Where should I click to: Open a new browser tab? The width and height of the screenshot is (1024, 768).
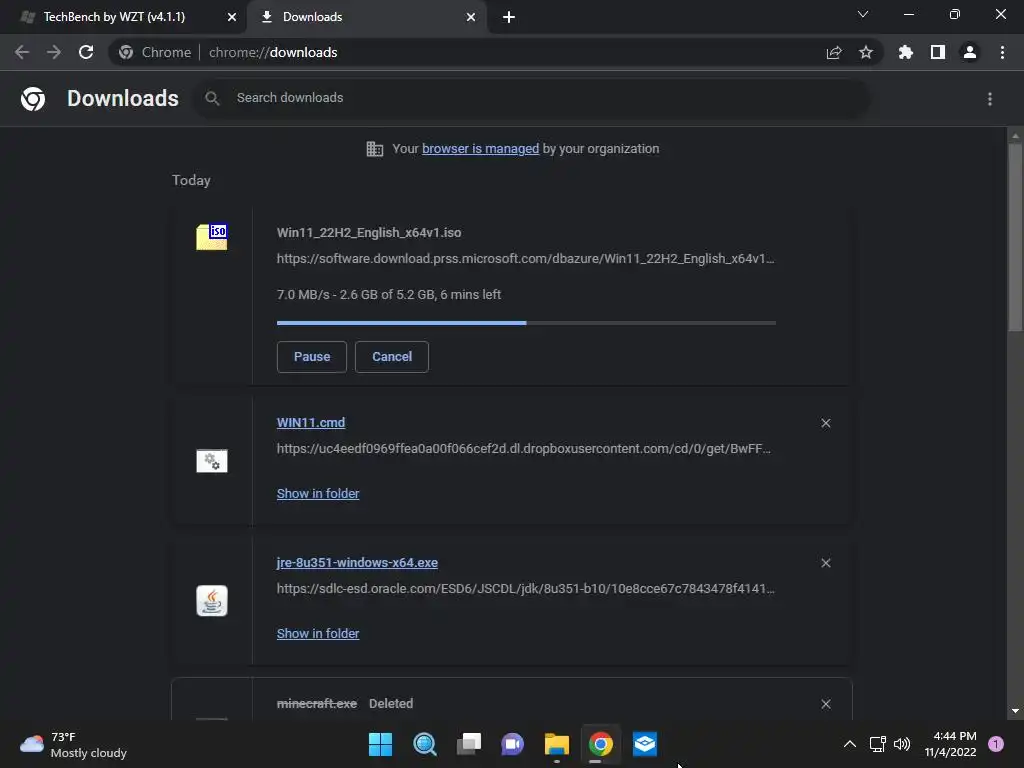tap(509, 17)
